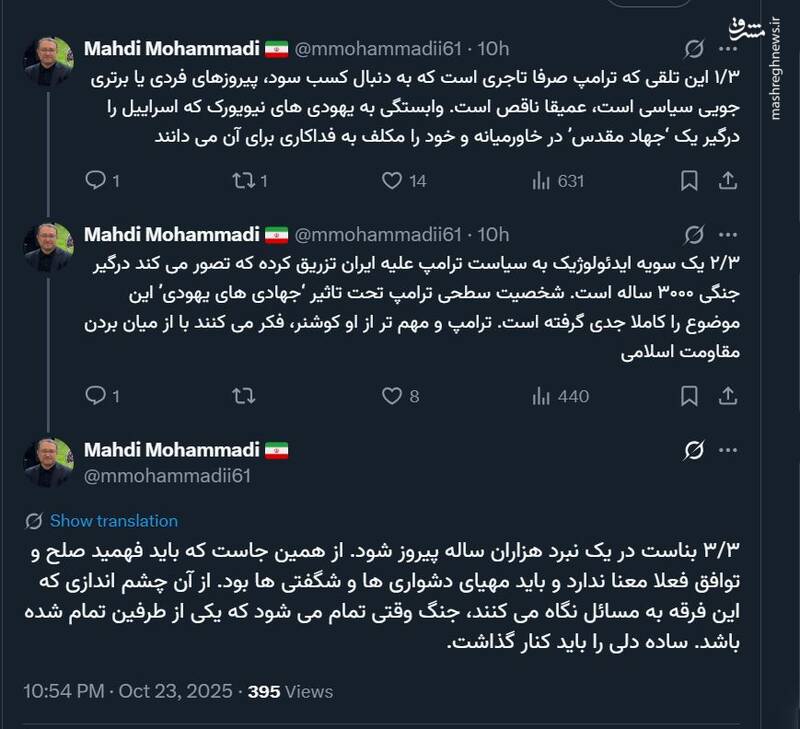The height and width of the screenshot is (729, 800).
Task: Open the Grok icon on the third tweet
Action: click(693, 451)
